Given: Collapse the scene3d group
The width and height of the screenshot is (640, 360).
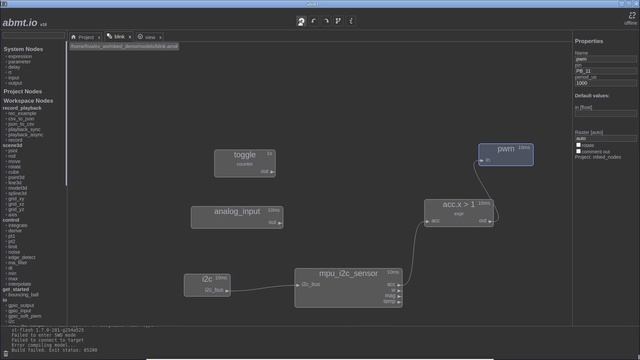Looking at the screenshot, I should pos(13,145).
